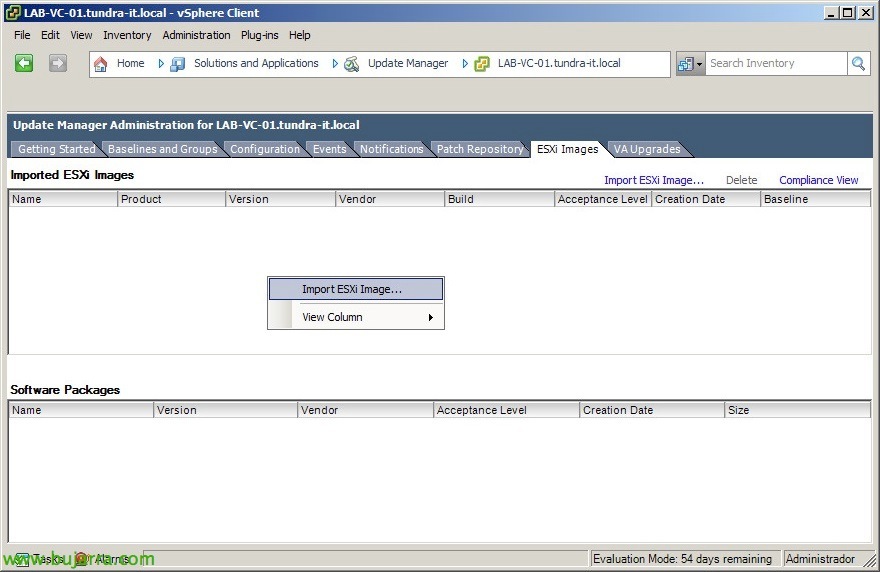The image size is (880, 572).
Task: Choose Import ESXi Image in context menu
Action: coord(356,289)
